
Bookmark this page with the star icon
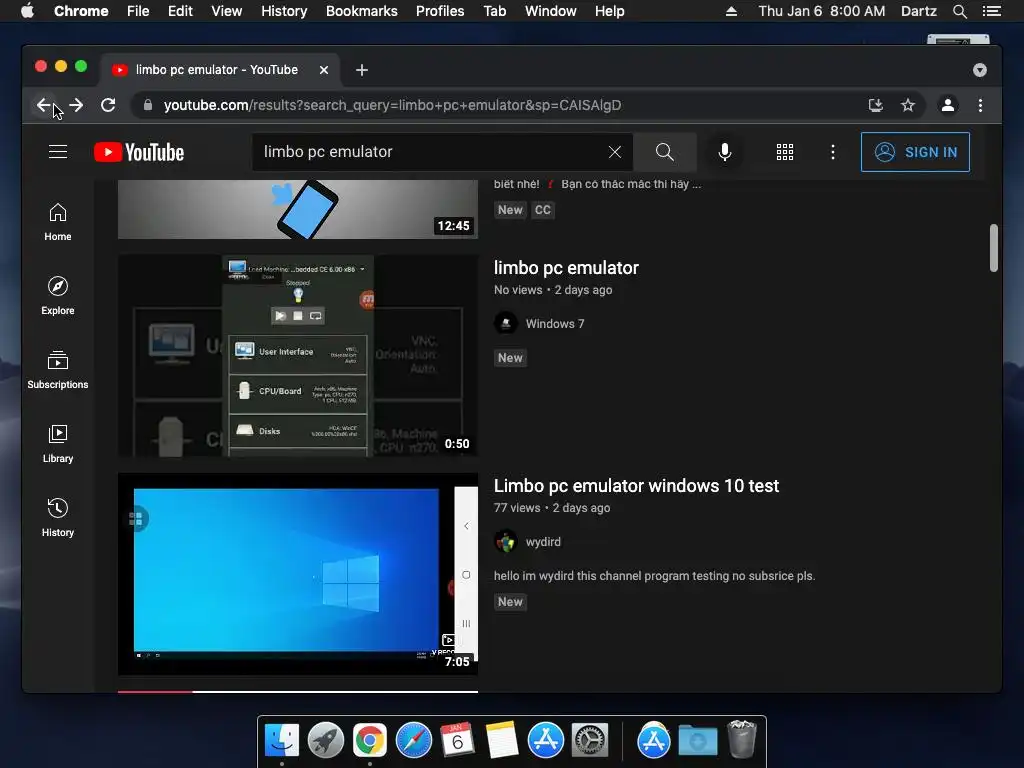908,105
